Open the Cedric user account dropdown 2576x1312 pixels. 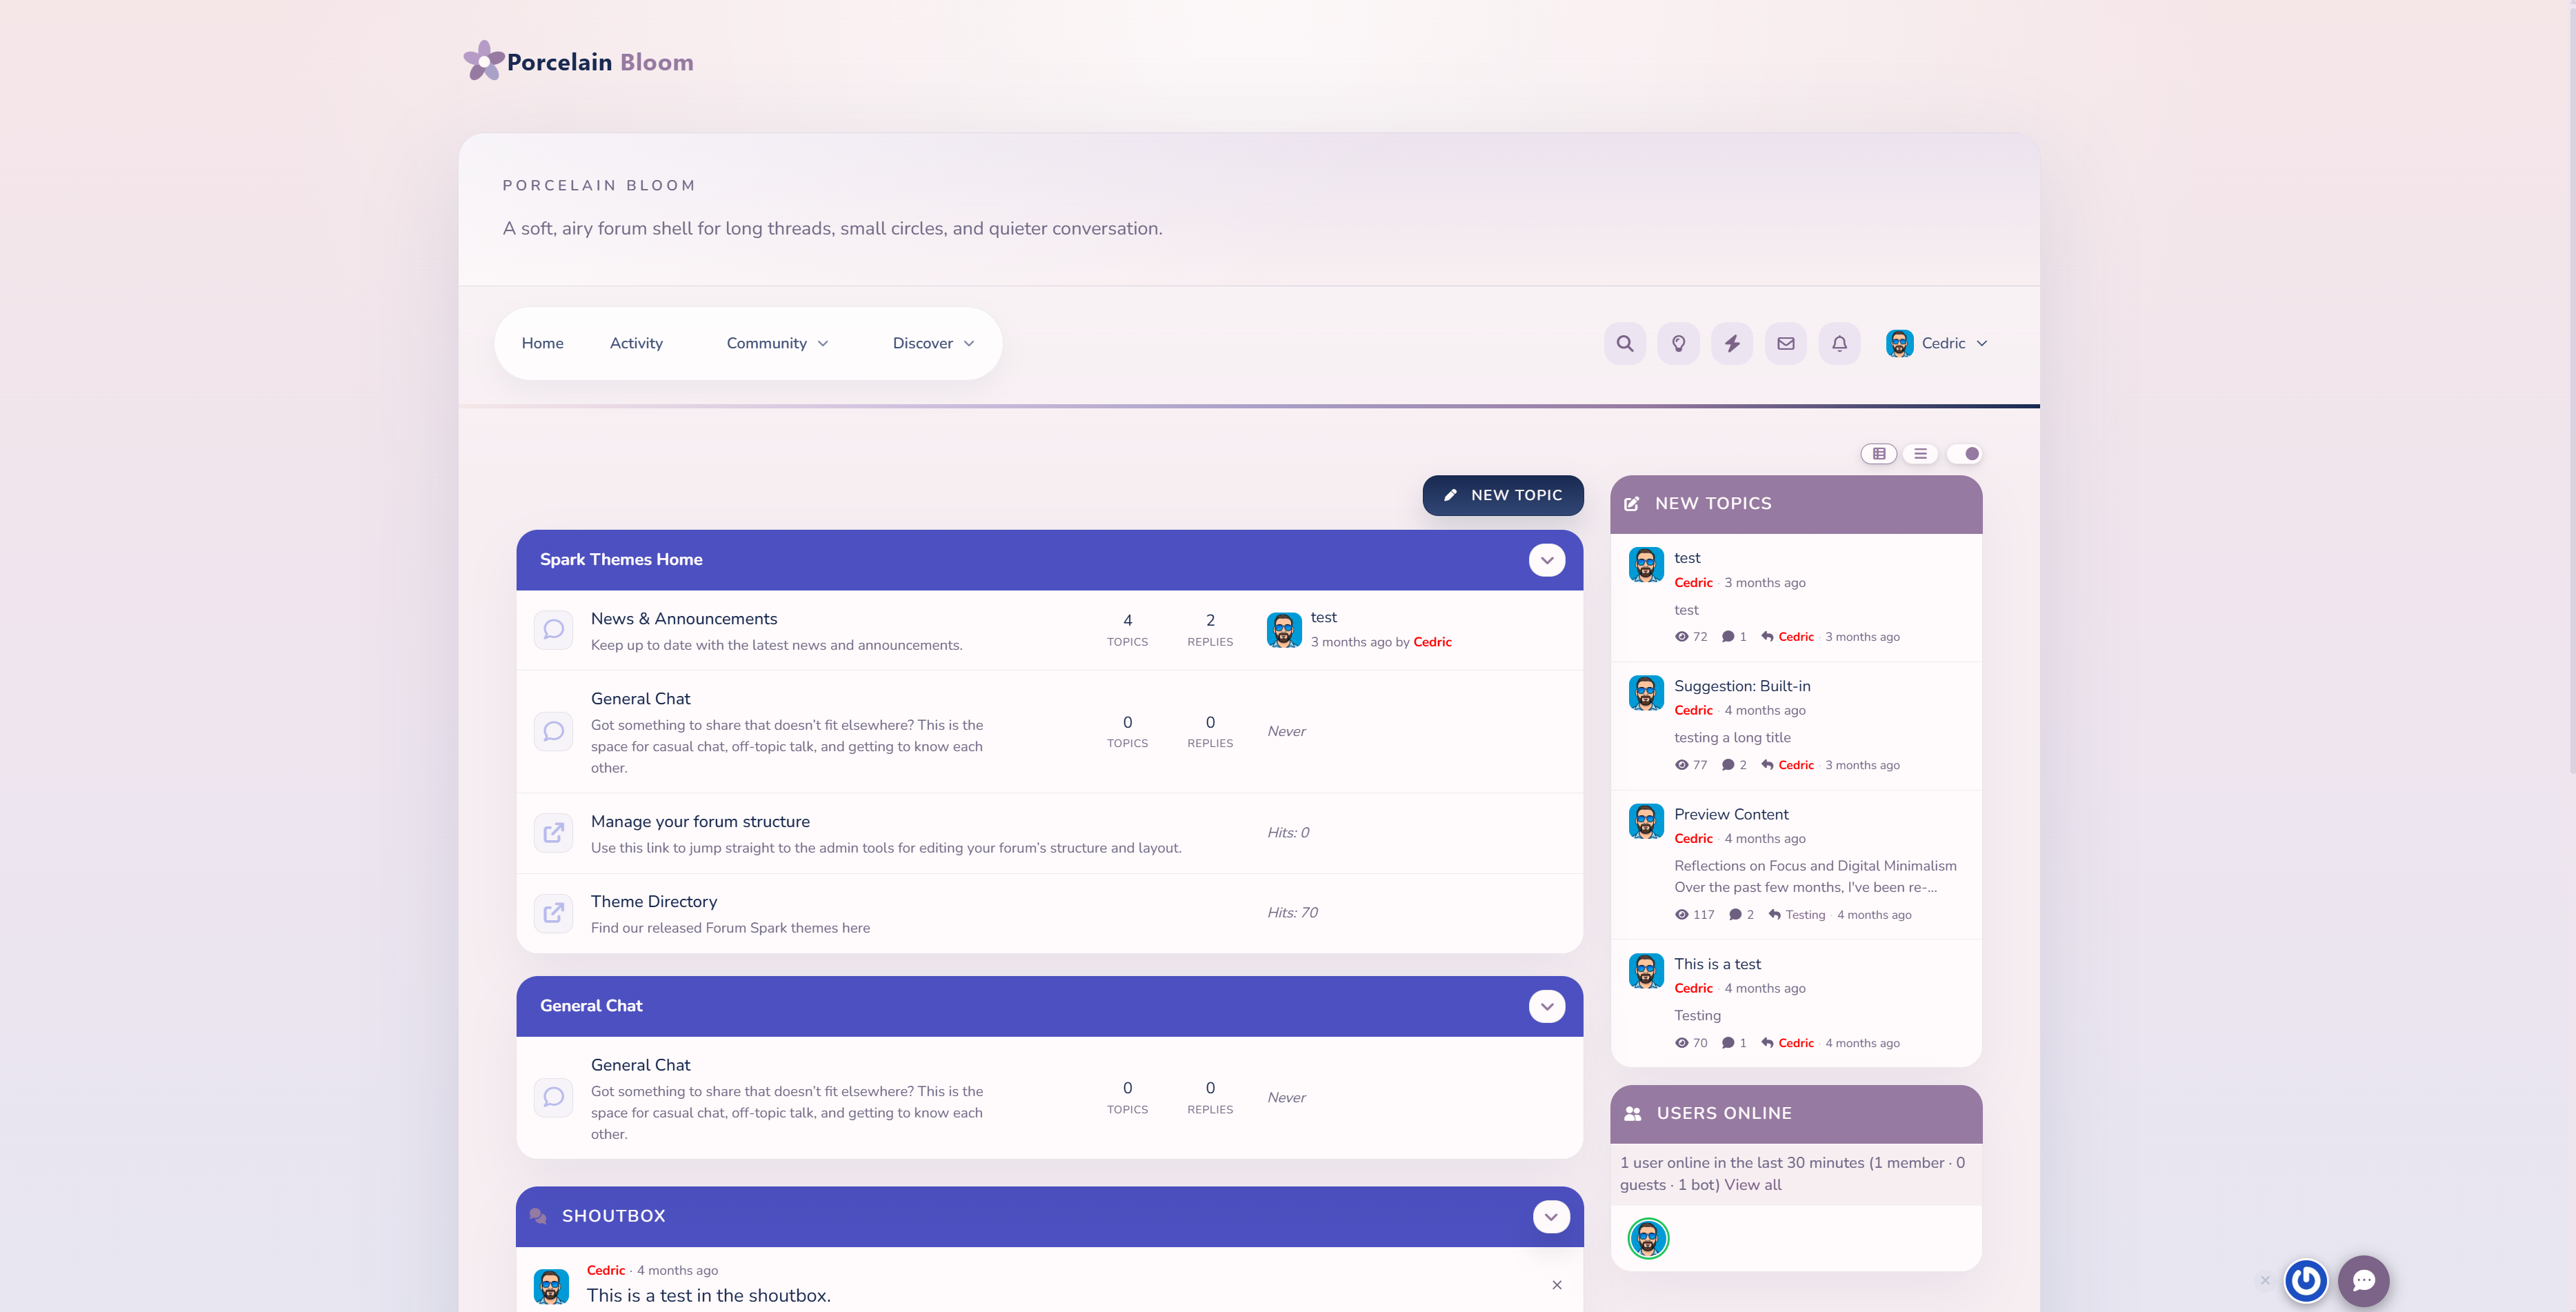pyautogui.click(x=1937, y=343)
